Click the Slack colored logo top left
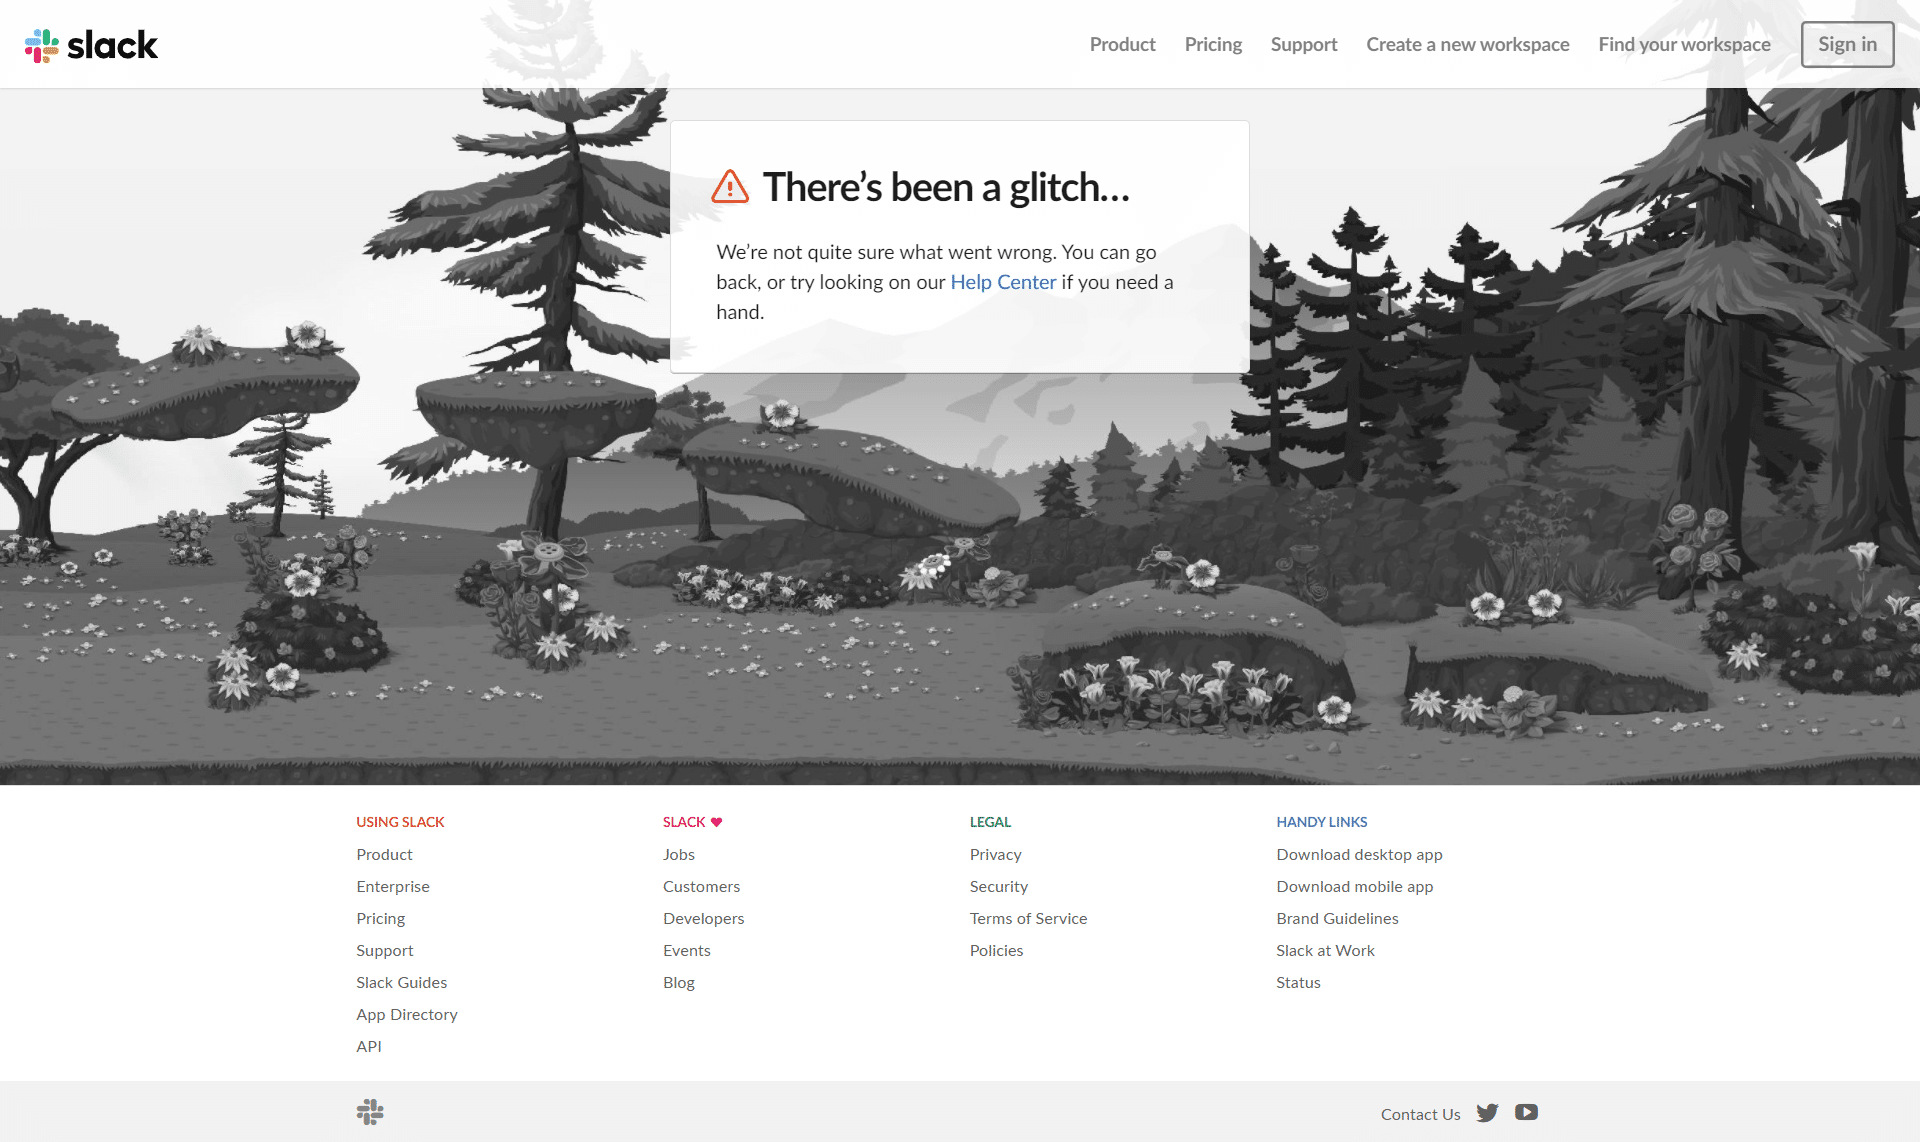1920x1142 pixels. click(x=43, y=44)
